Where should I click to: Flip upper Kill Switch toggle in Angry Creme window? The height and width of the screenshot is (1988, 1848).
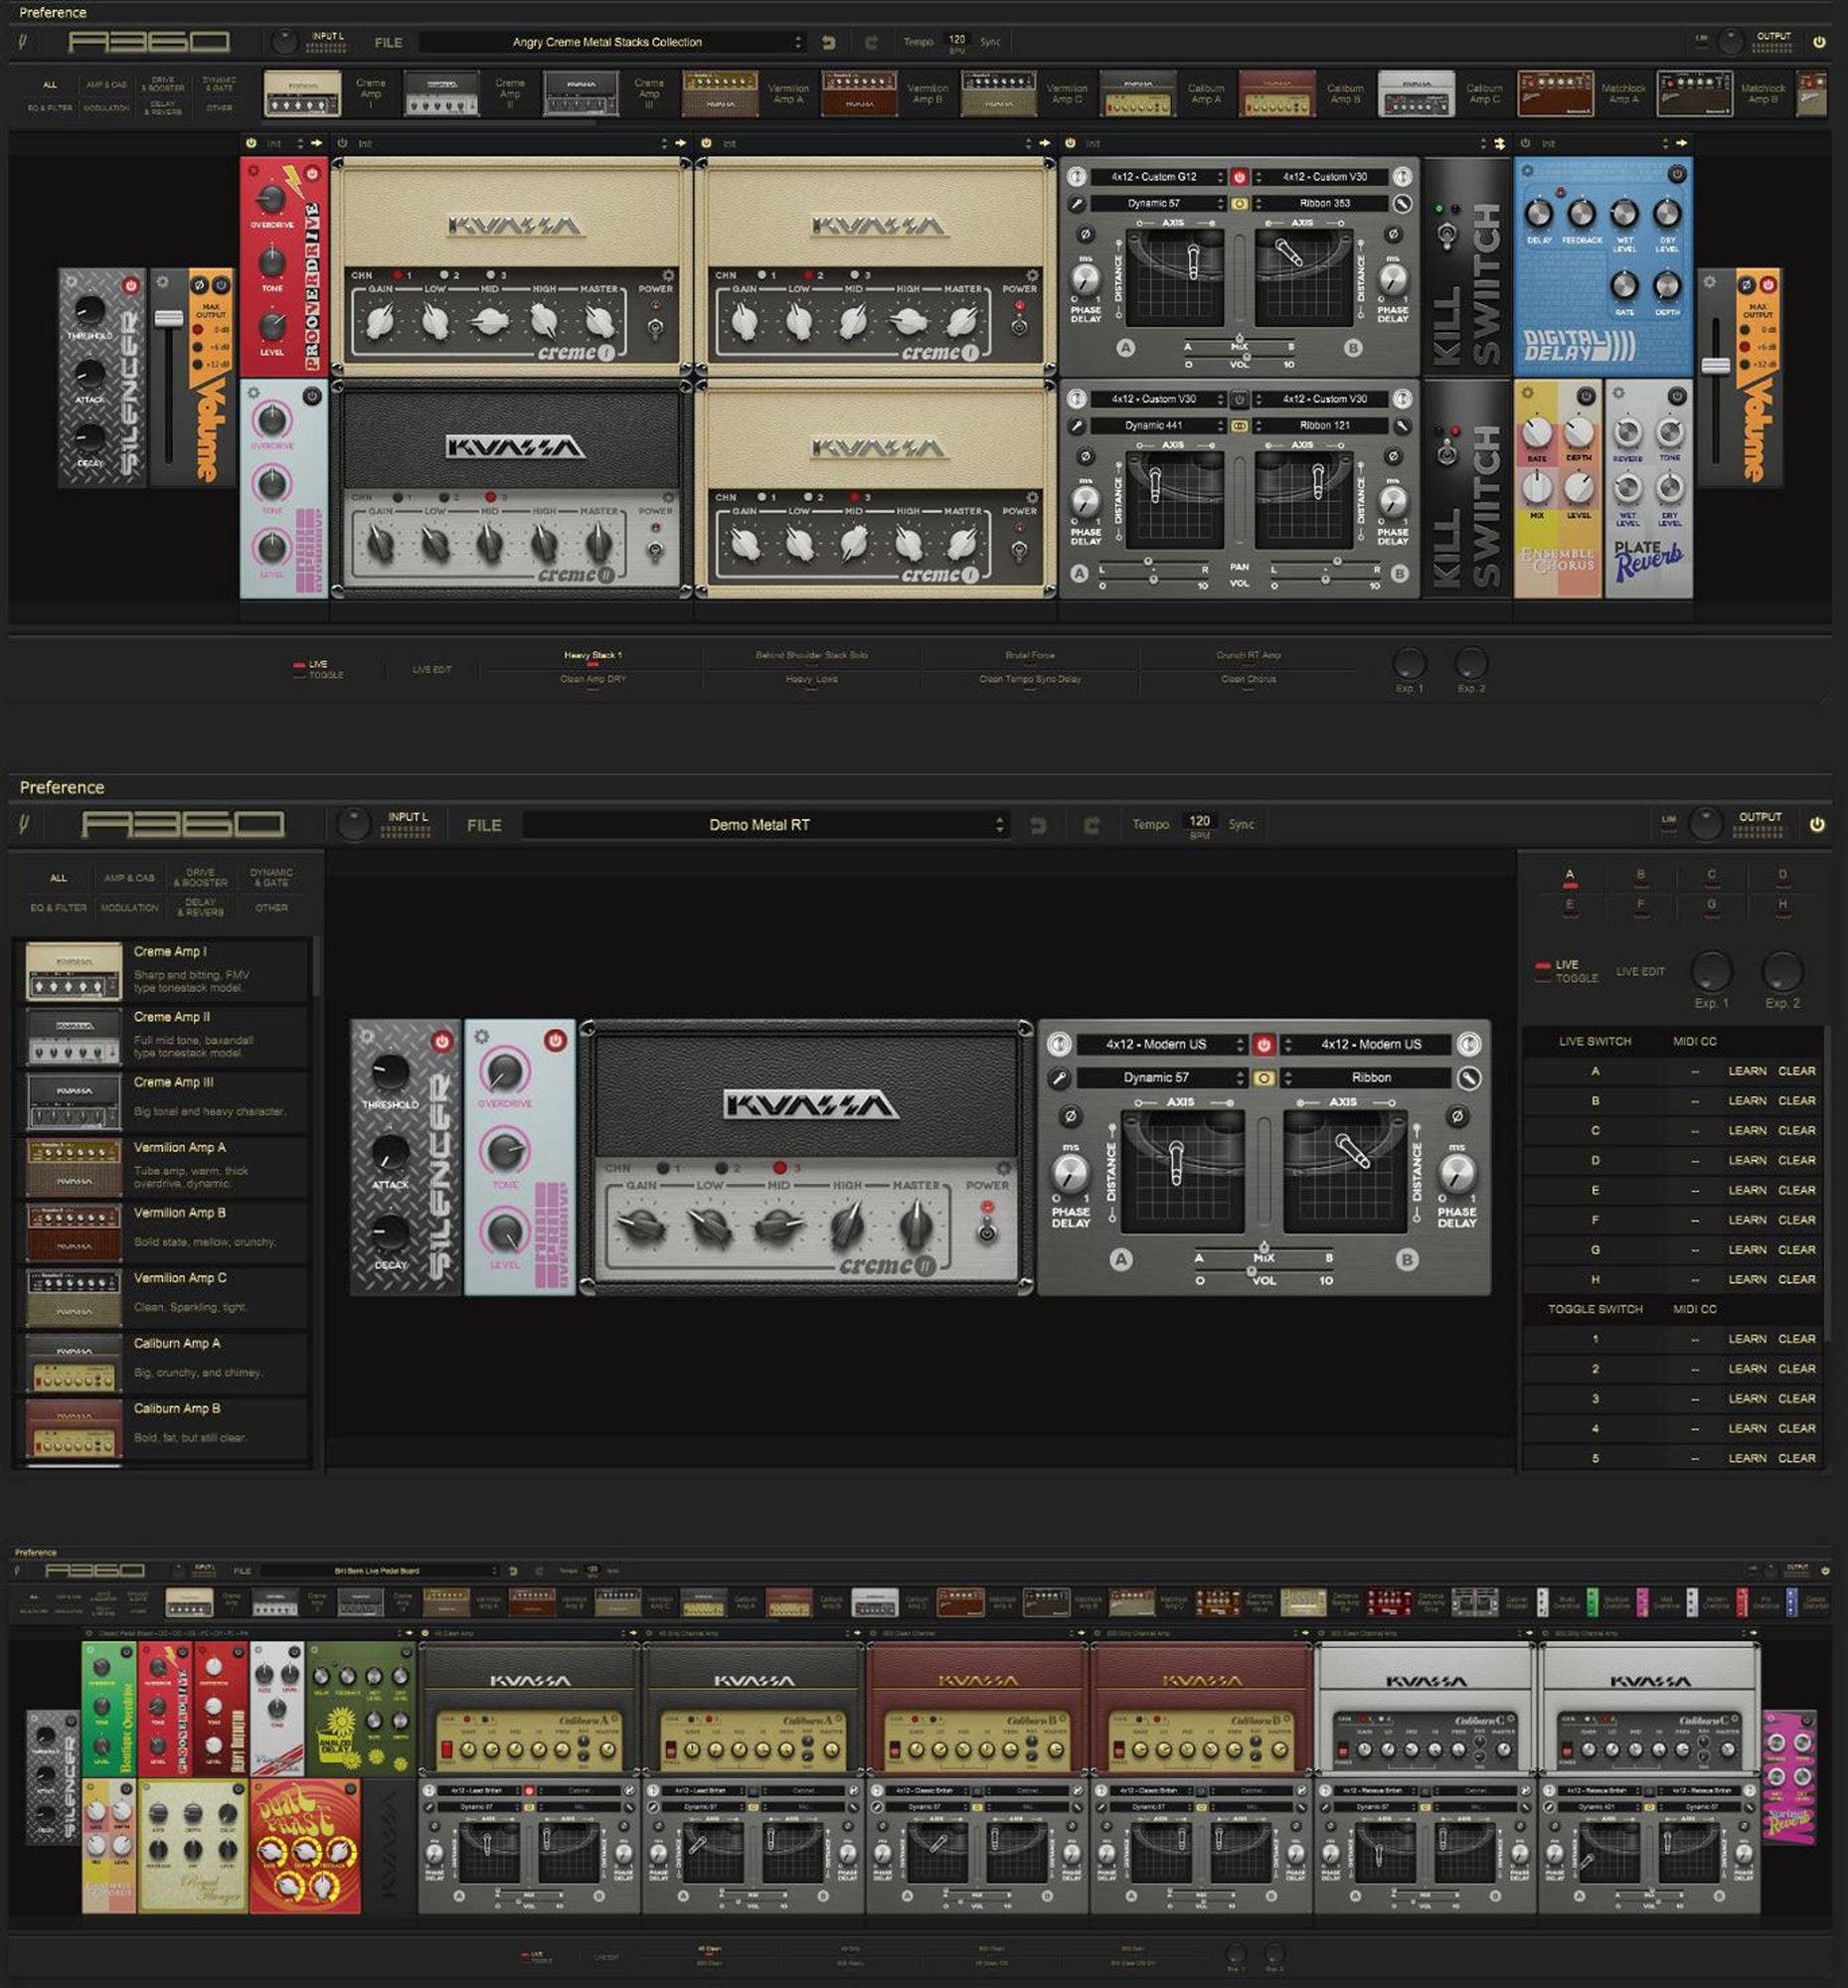coord(1446,236)
